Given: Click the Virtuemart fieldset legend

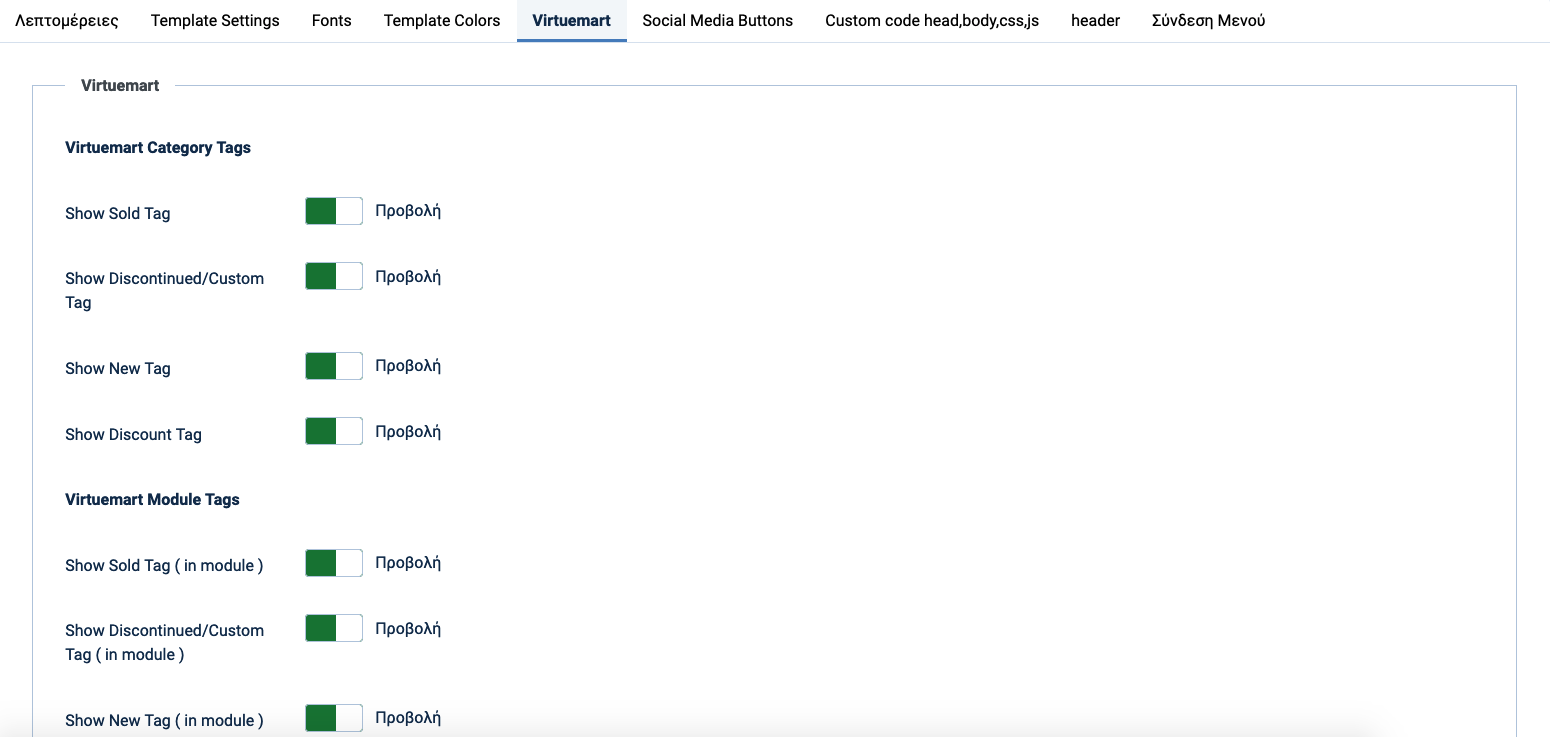Looking at the screenshot, I should 120,86.
